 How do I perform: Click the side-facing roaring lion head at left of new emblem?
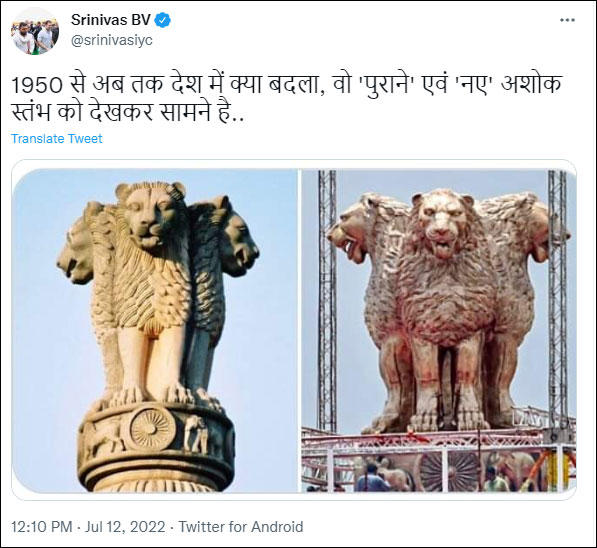[348, 234]
